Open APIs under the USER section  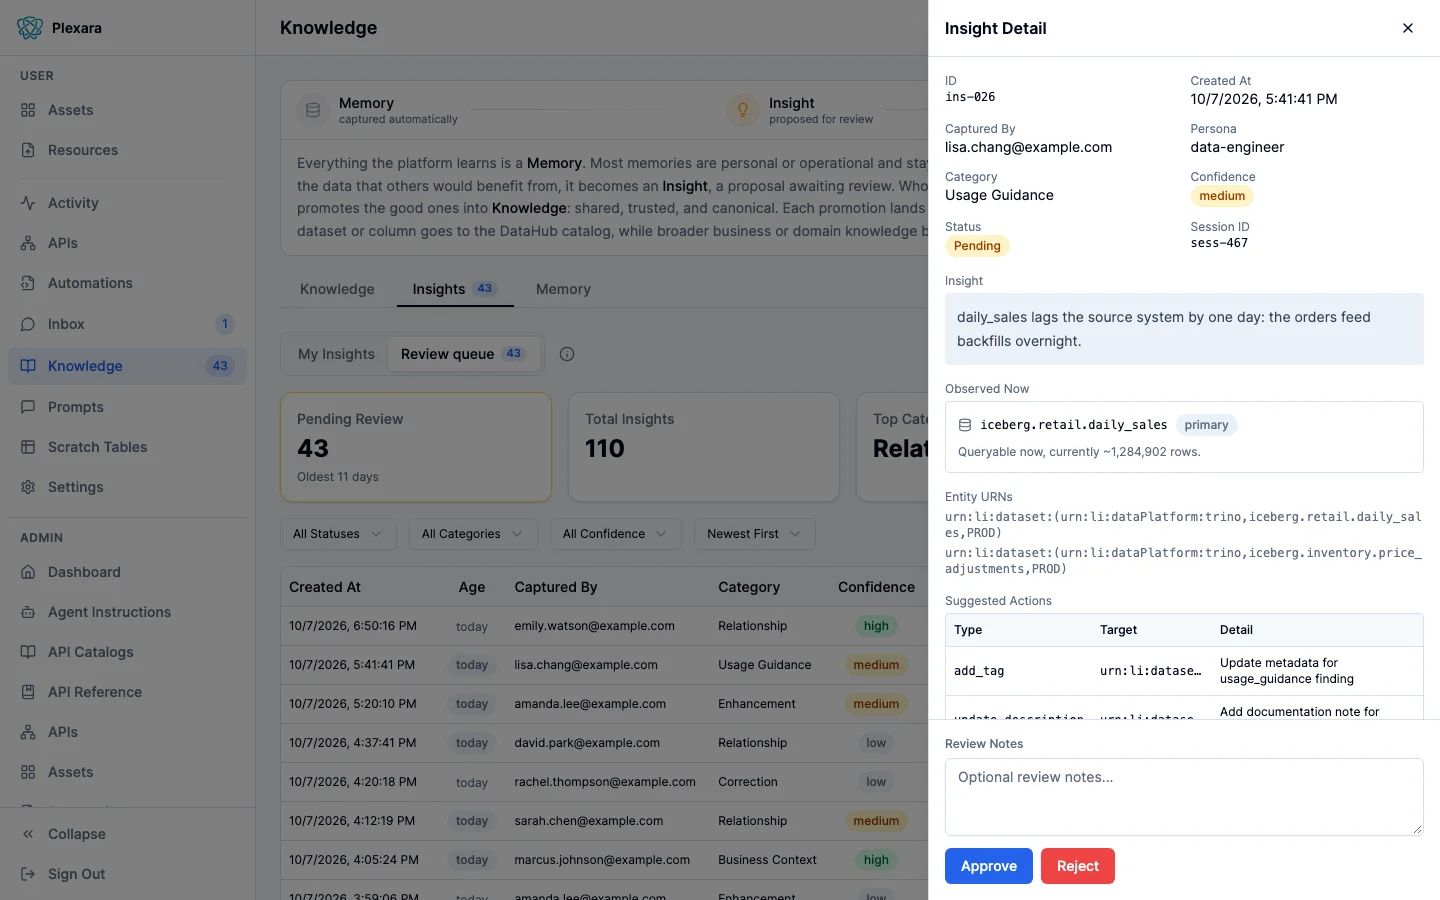127,243
